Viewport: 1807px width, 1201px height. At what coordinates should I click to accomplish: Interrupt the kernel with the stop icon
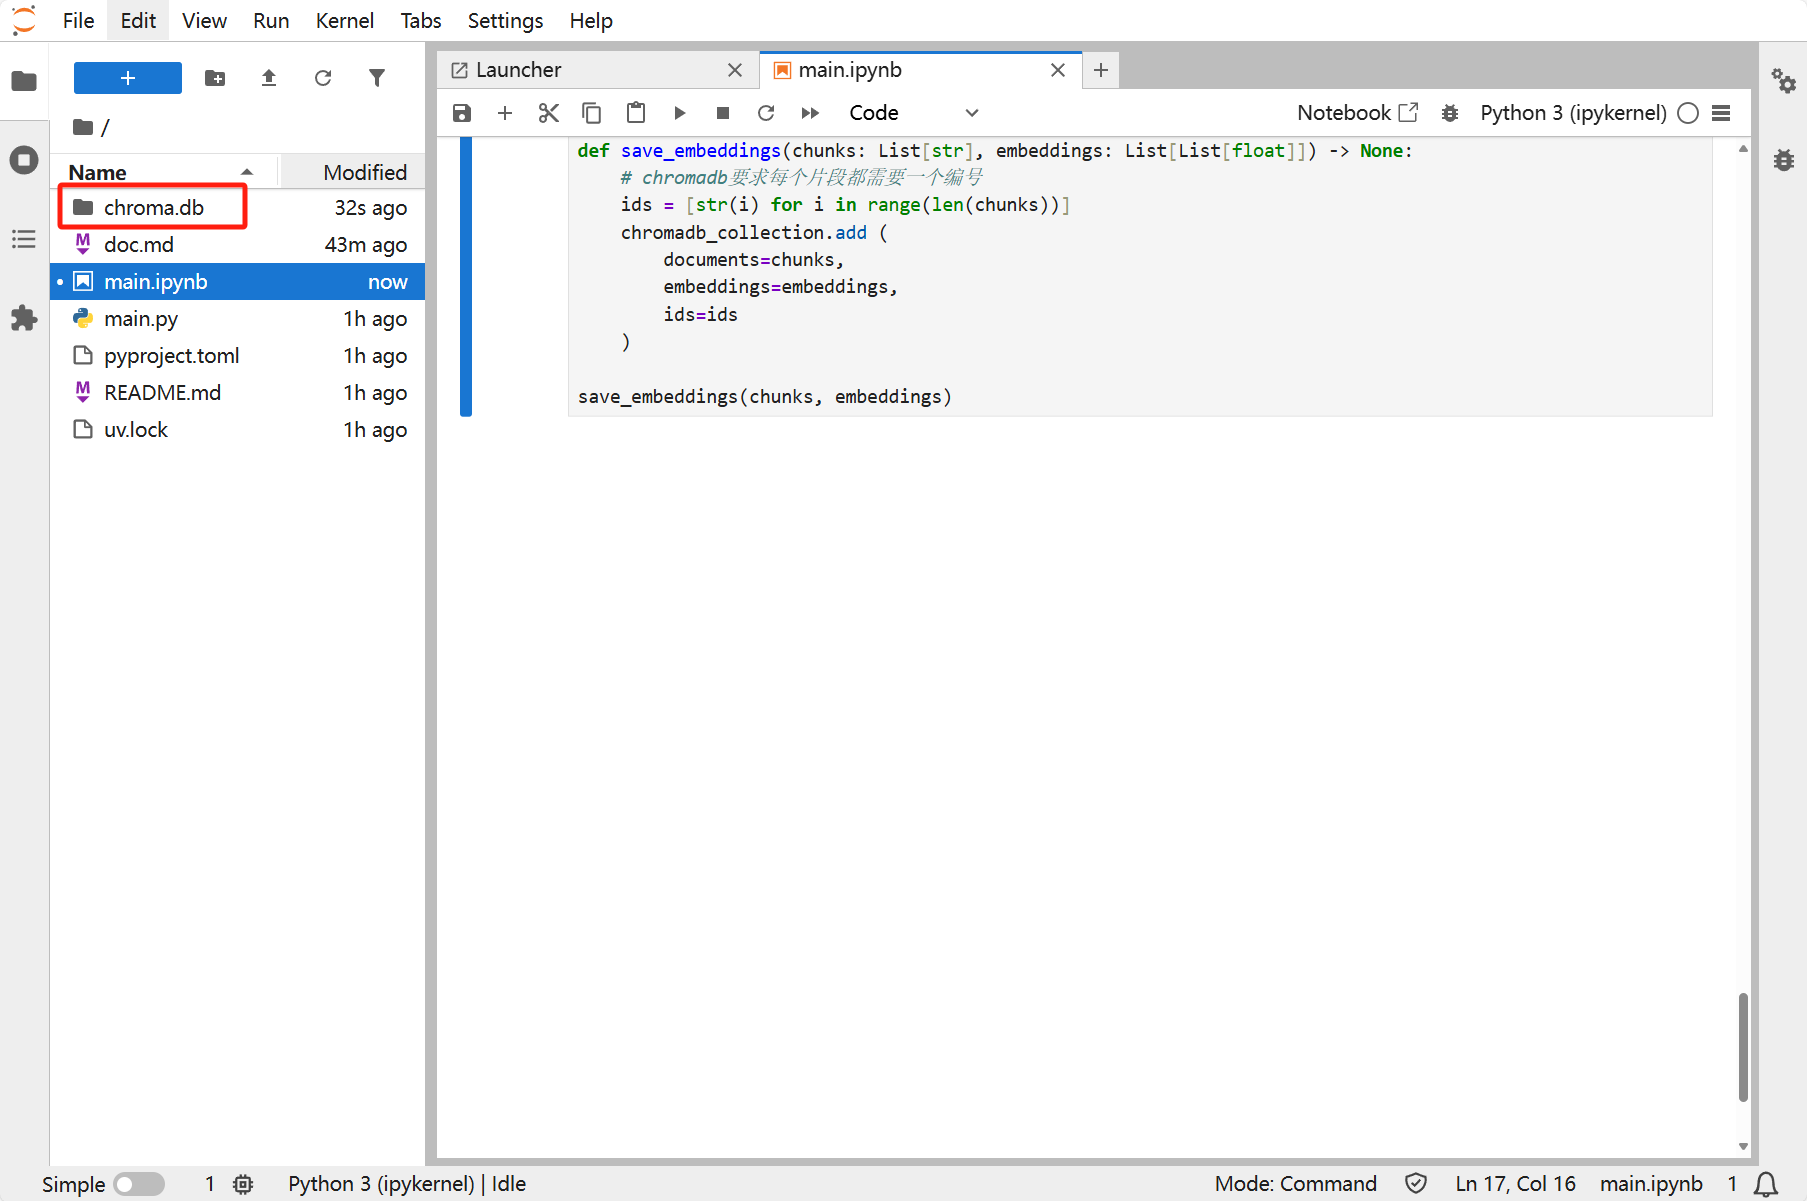[x=723, y=113]
